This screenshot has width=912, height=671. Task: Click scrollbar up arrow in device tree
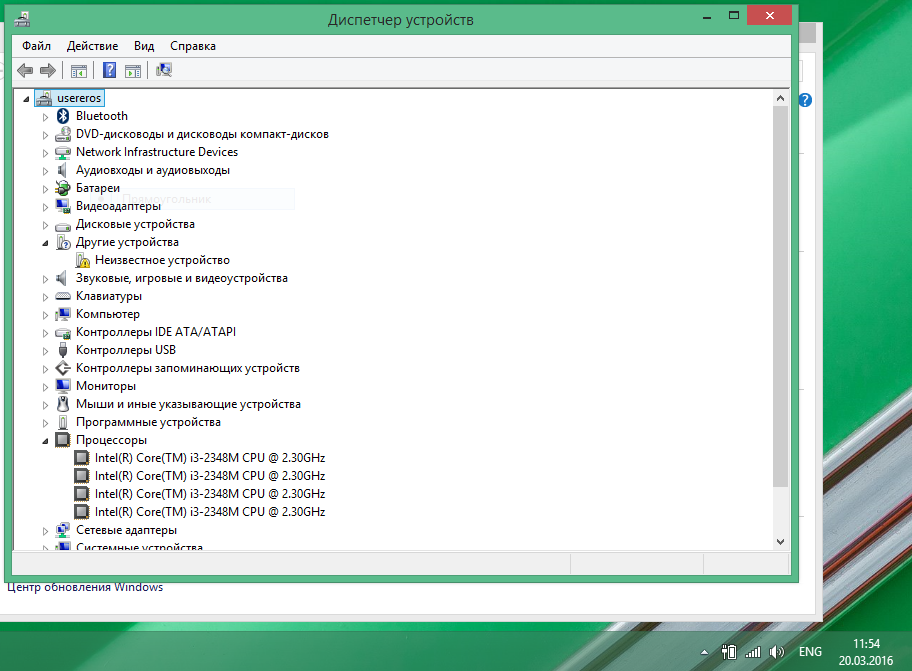coord(781,98)
